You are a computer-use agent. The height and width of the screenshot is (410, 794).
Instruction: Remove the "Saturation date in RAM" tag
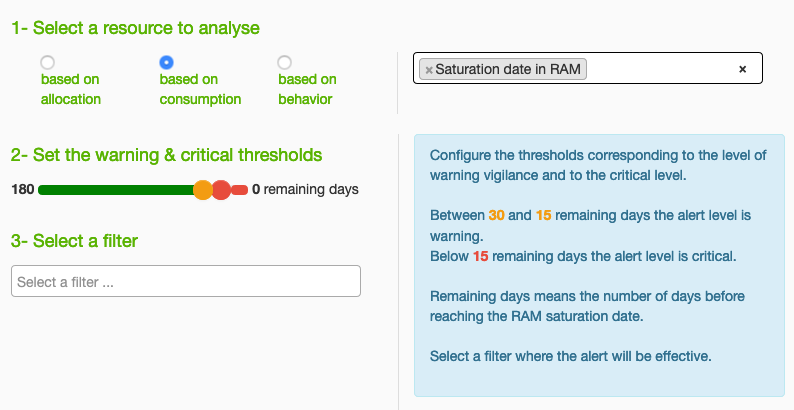click(429, 70)
